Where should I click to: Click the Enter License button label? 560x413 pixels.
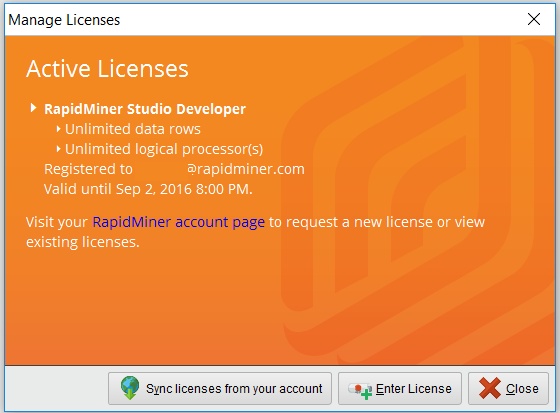[x=414, y=389]
